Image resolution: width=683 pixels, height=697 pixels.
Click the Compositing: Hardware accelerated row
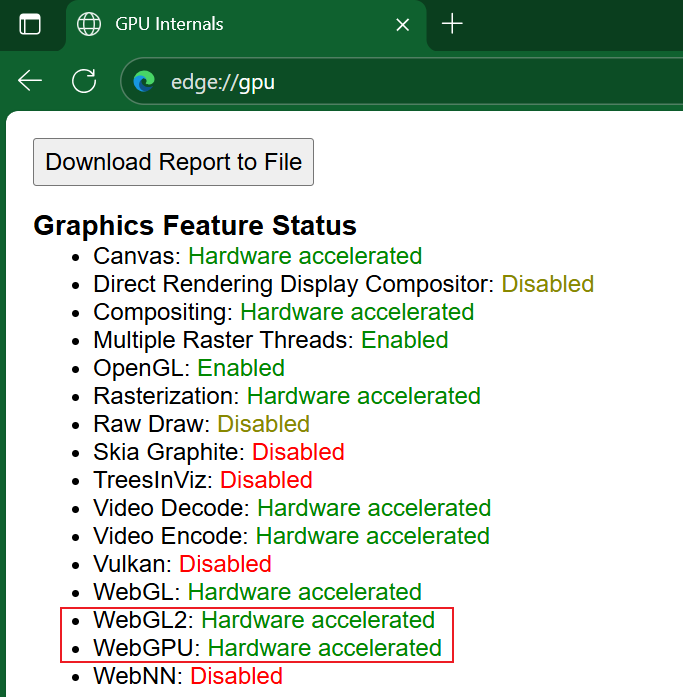coord(284,312)
